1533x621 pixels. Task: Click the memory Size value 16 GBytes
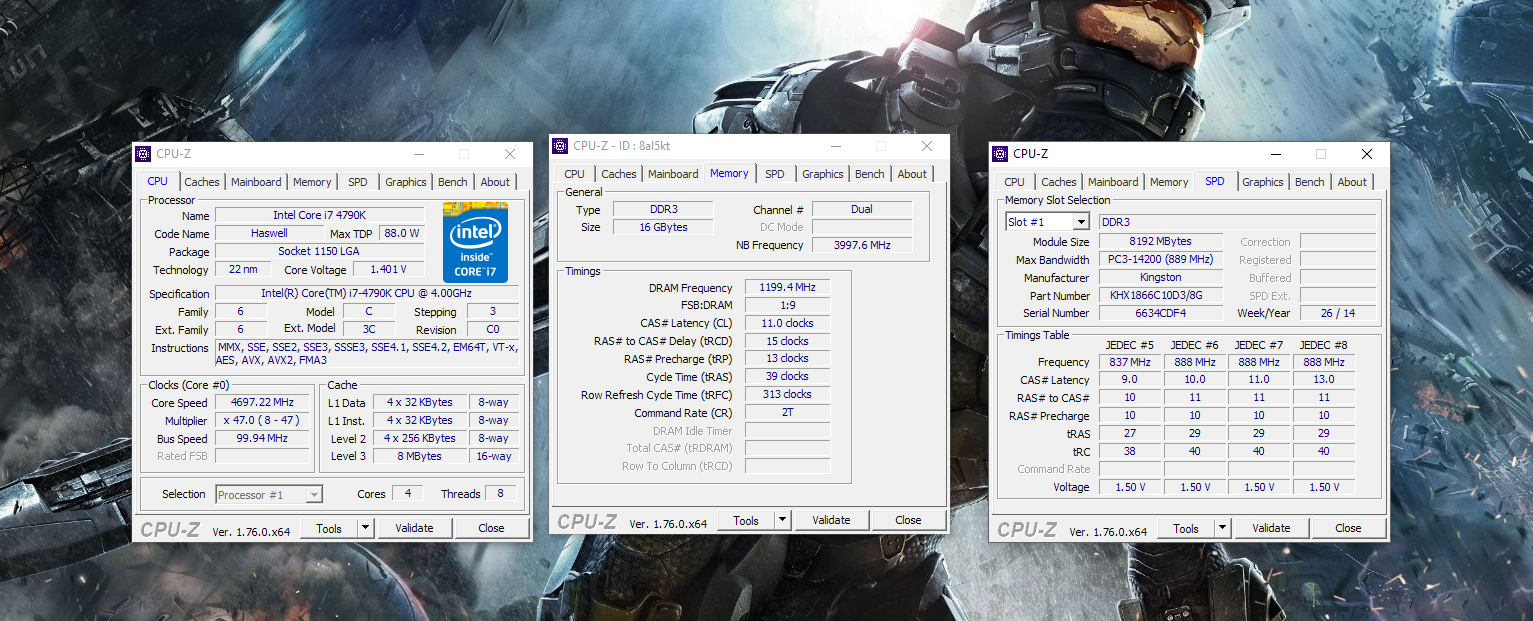click(x=663, y=227)
